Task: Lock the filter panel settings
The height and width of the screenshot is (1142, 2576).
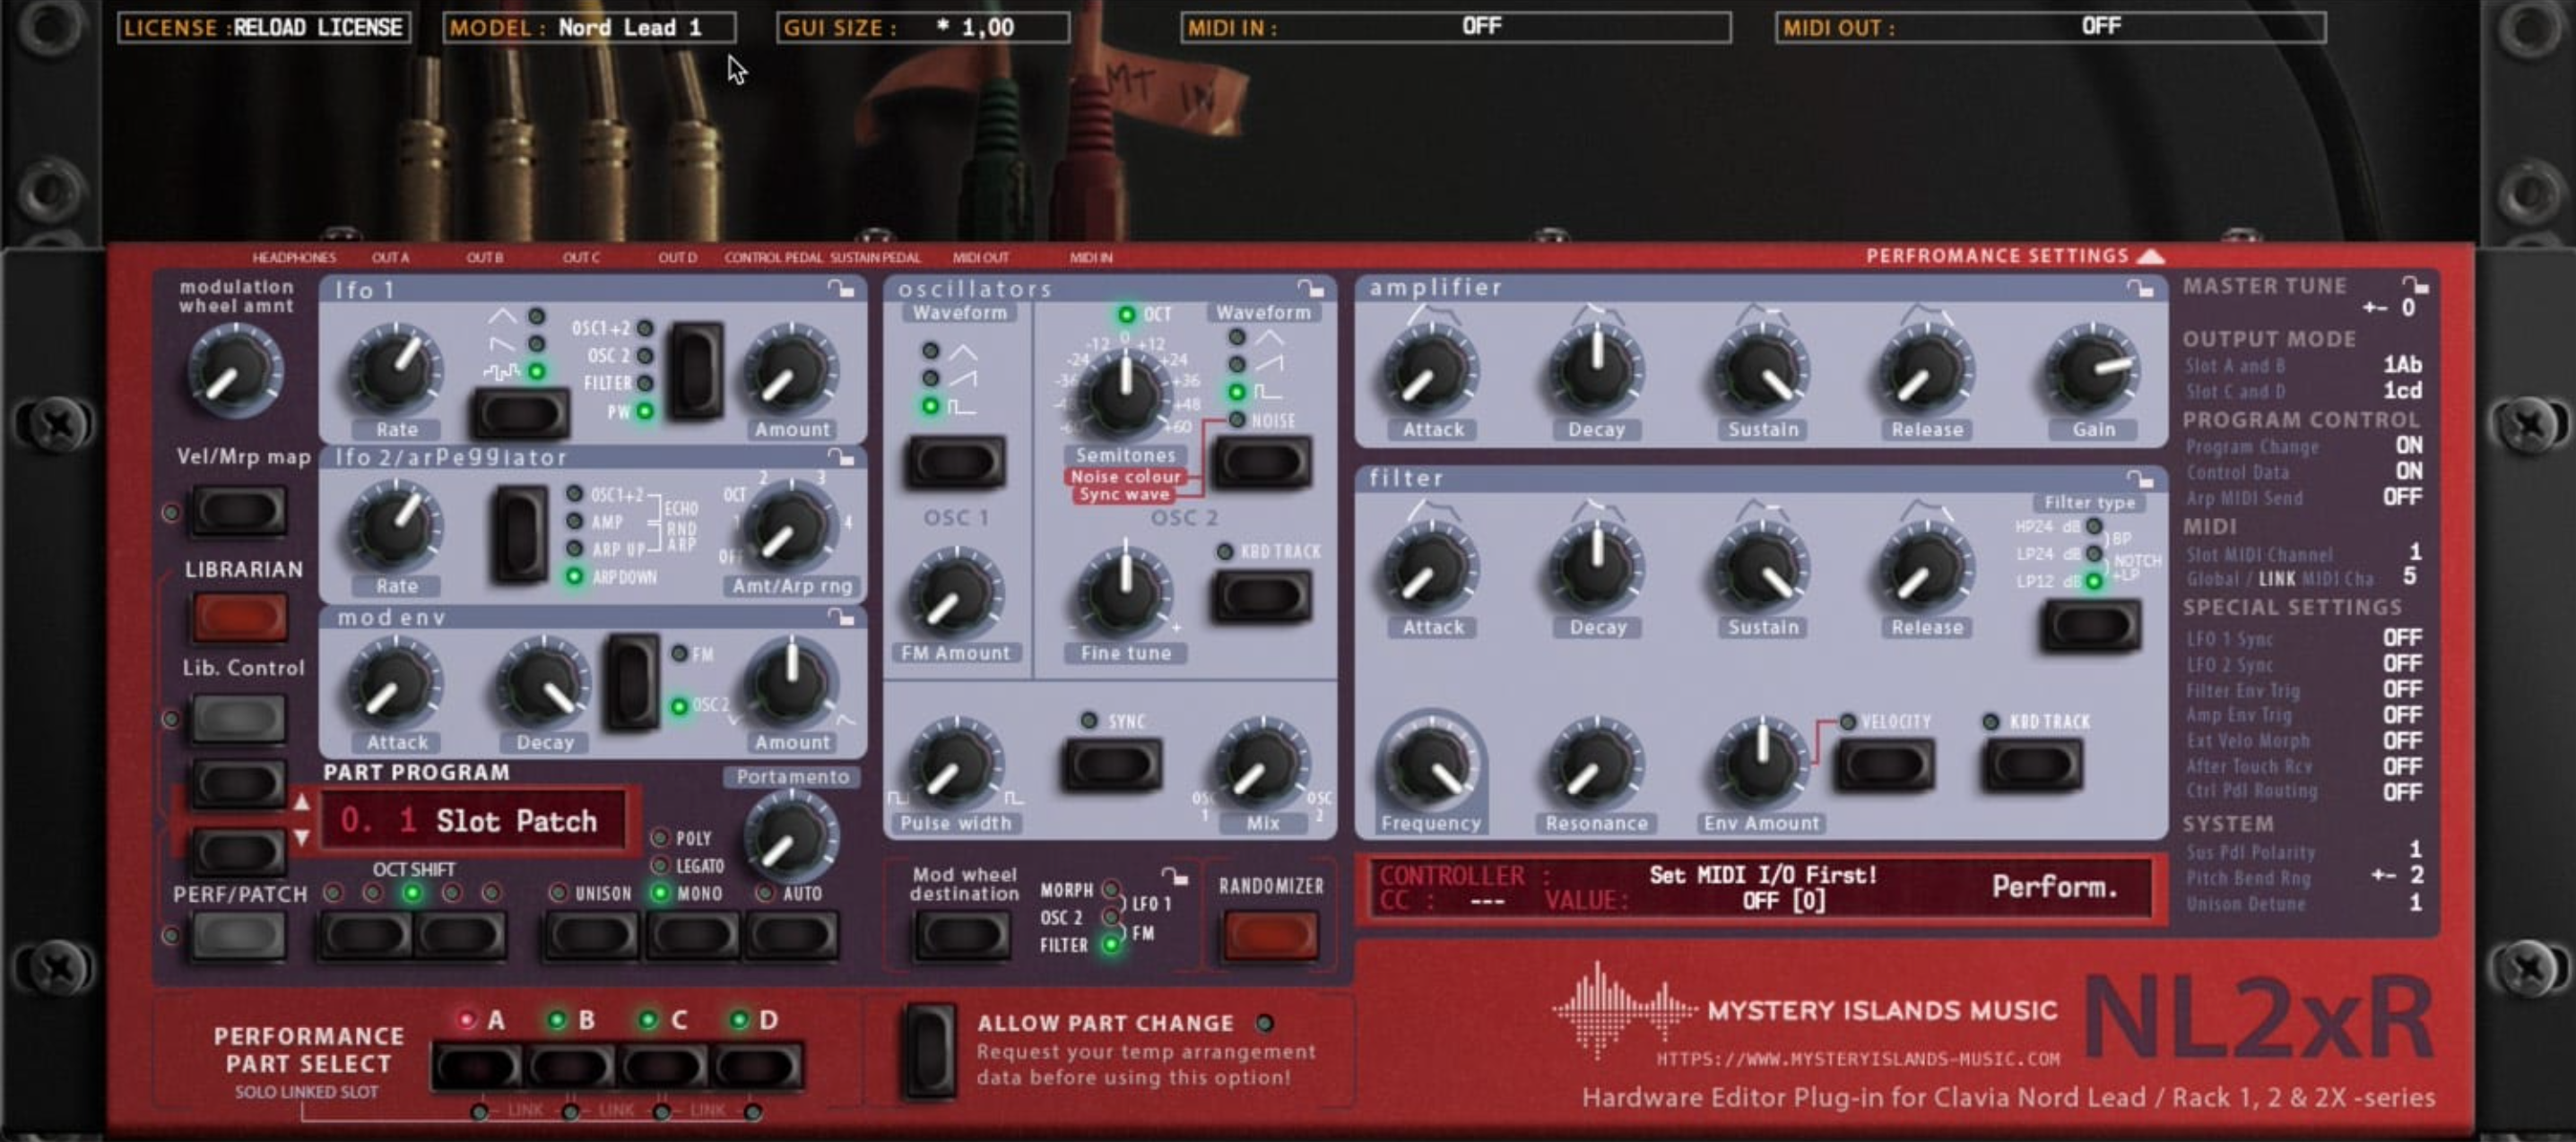Action: point(2140,478)
